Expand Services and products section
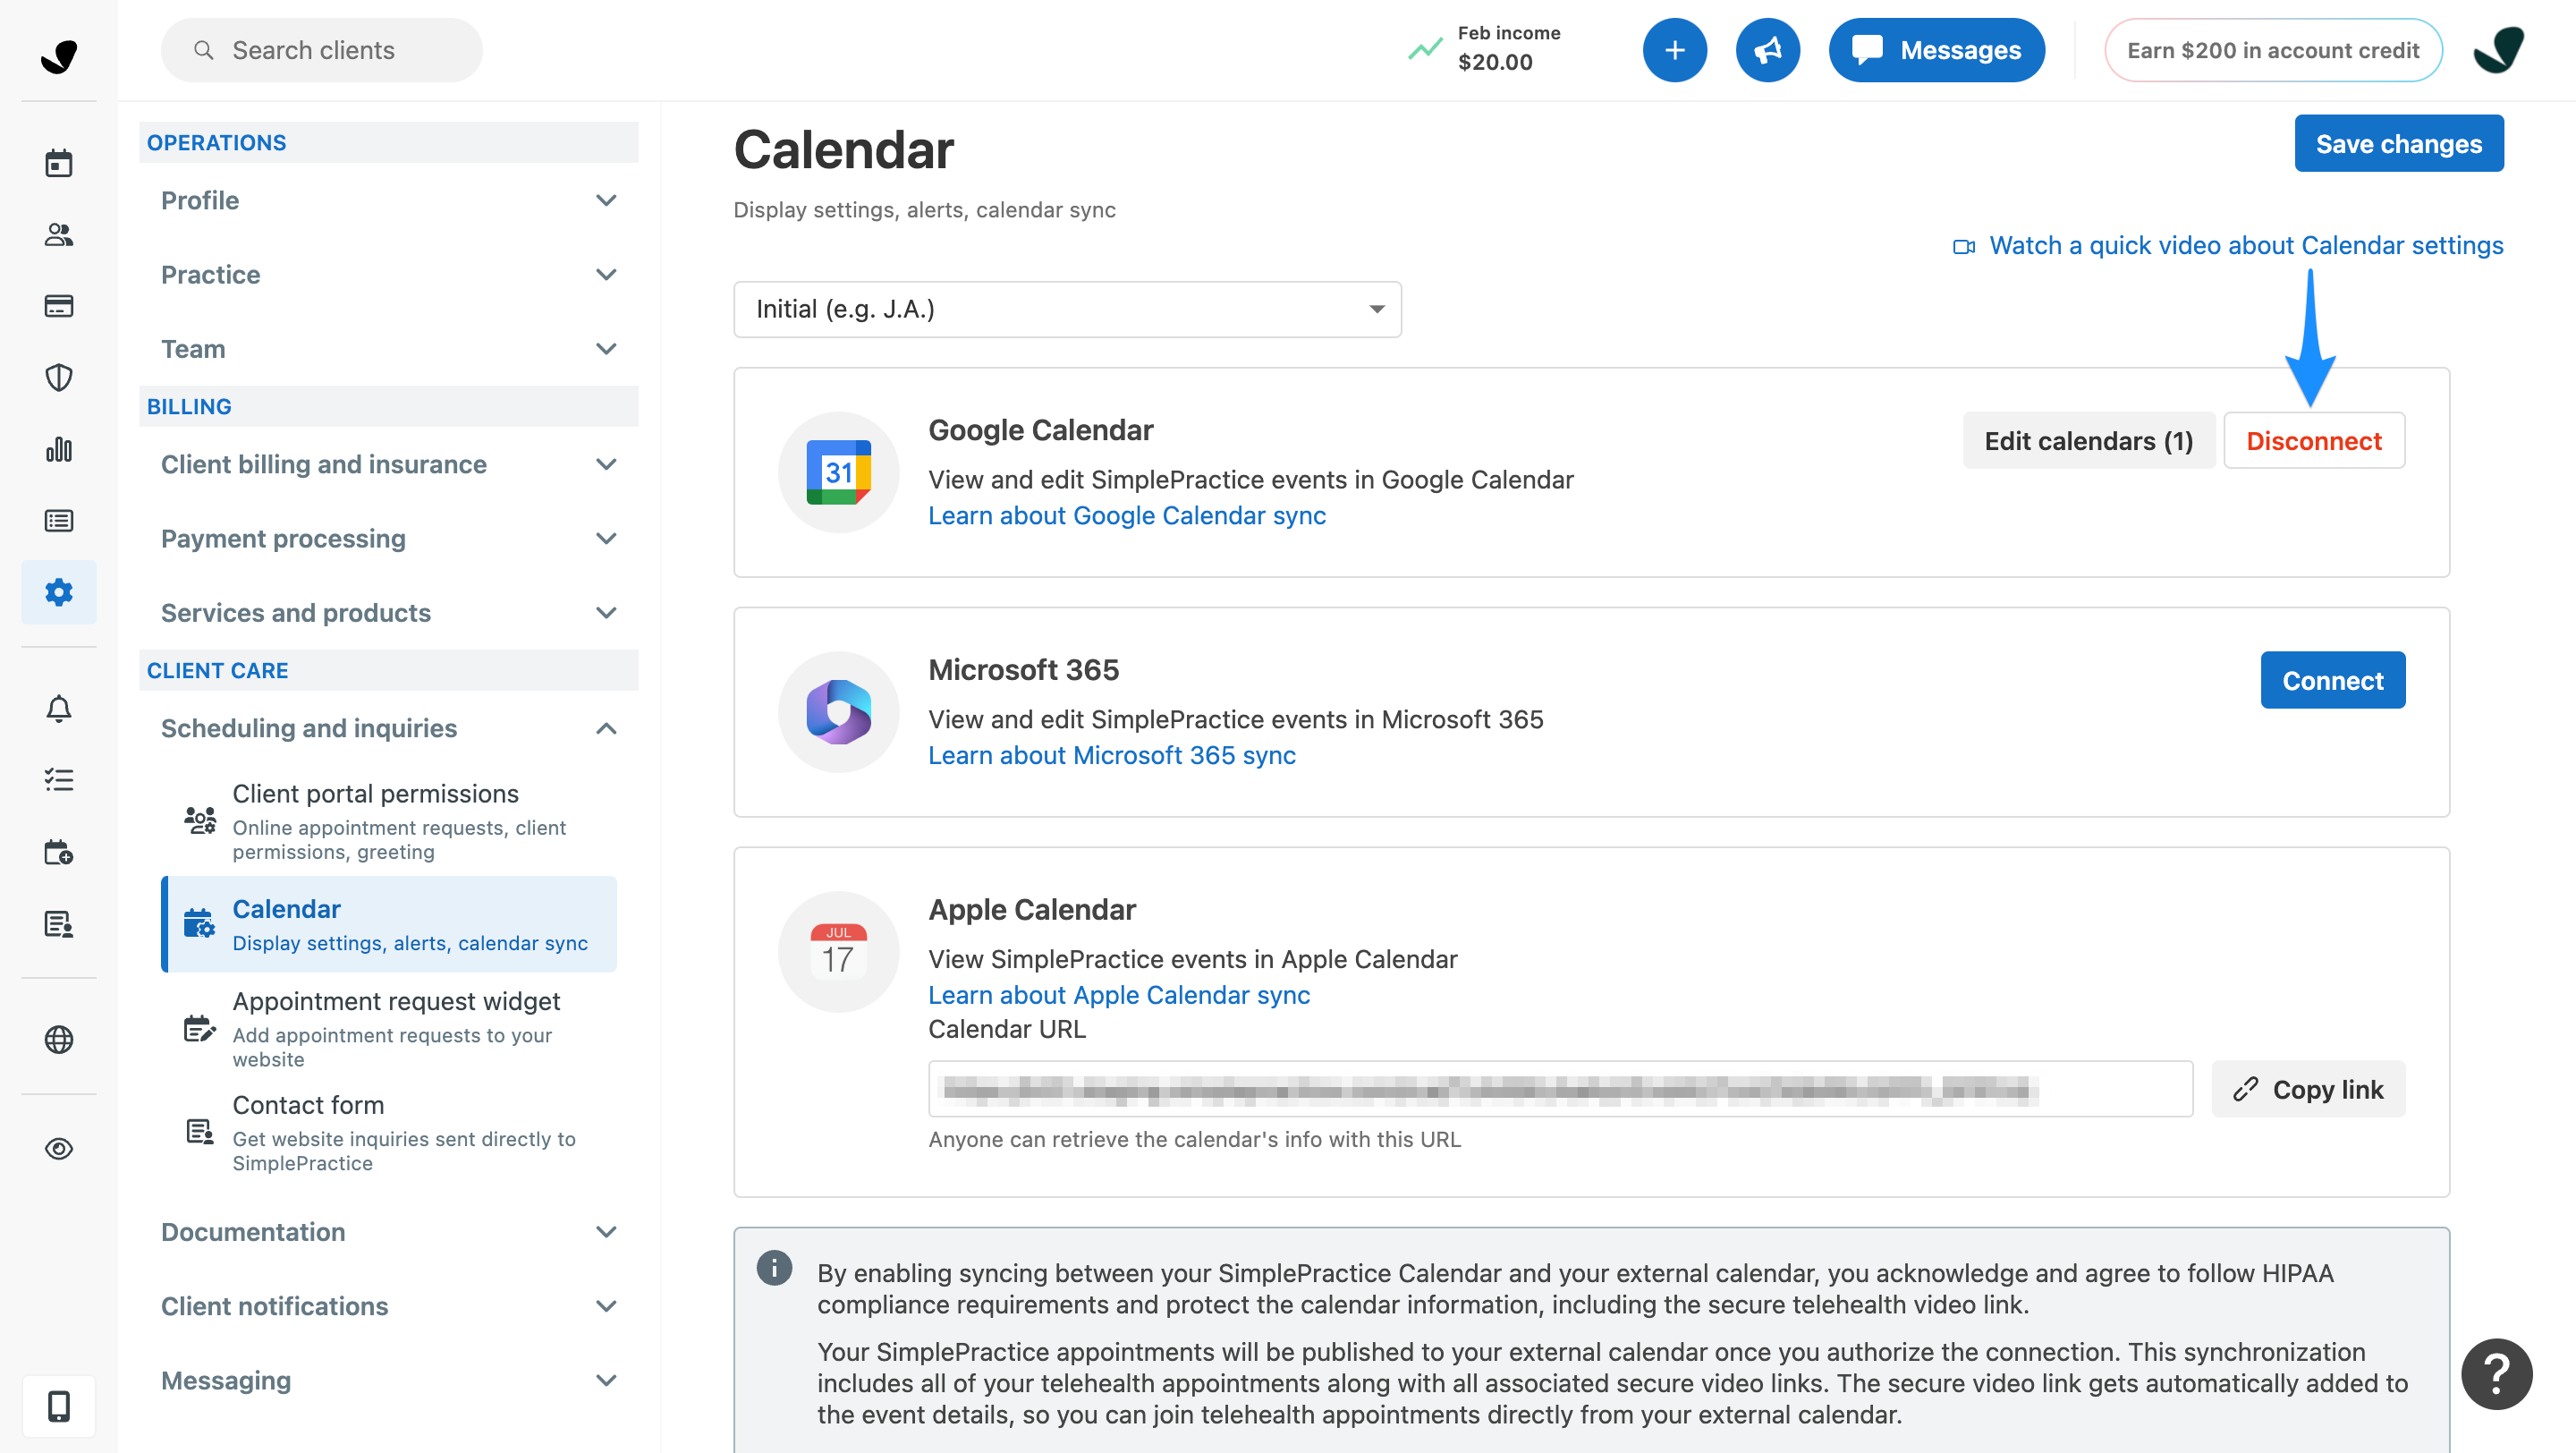 [x=388, y=613]
